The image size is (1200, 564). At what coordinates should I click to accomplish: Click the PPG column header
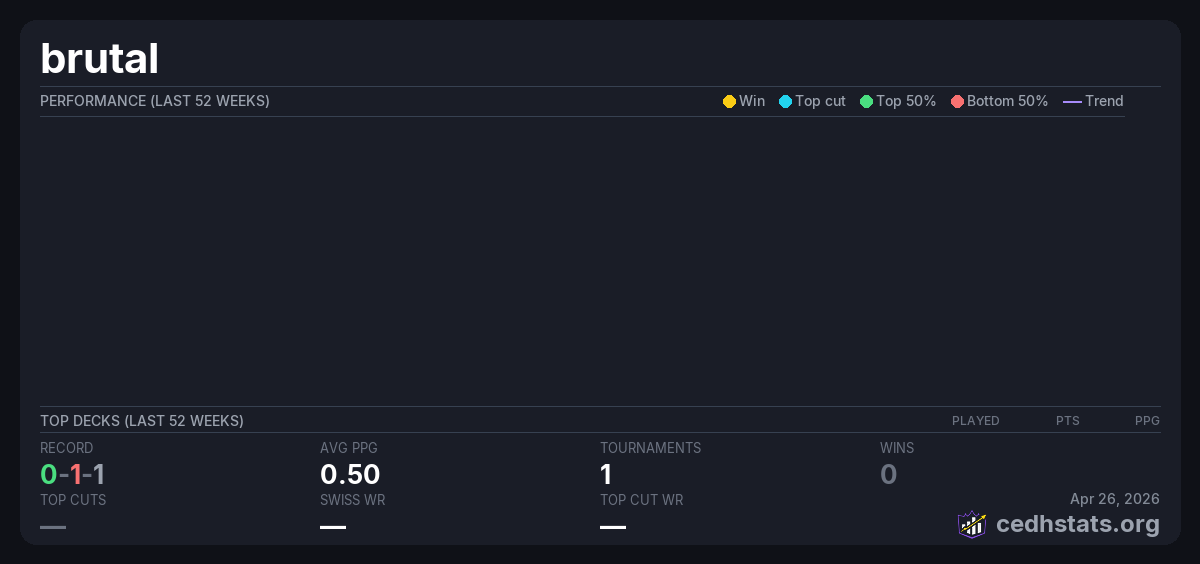click(x=1147, y=421)
